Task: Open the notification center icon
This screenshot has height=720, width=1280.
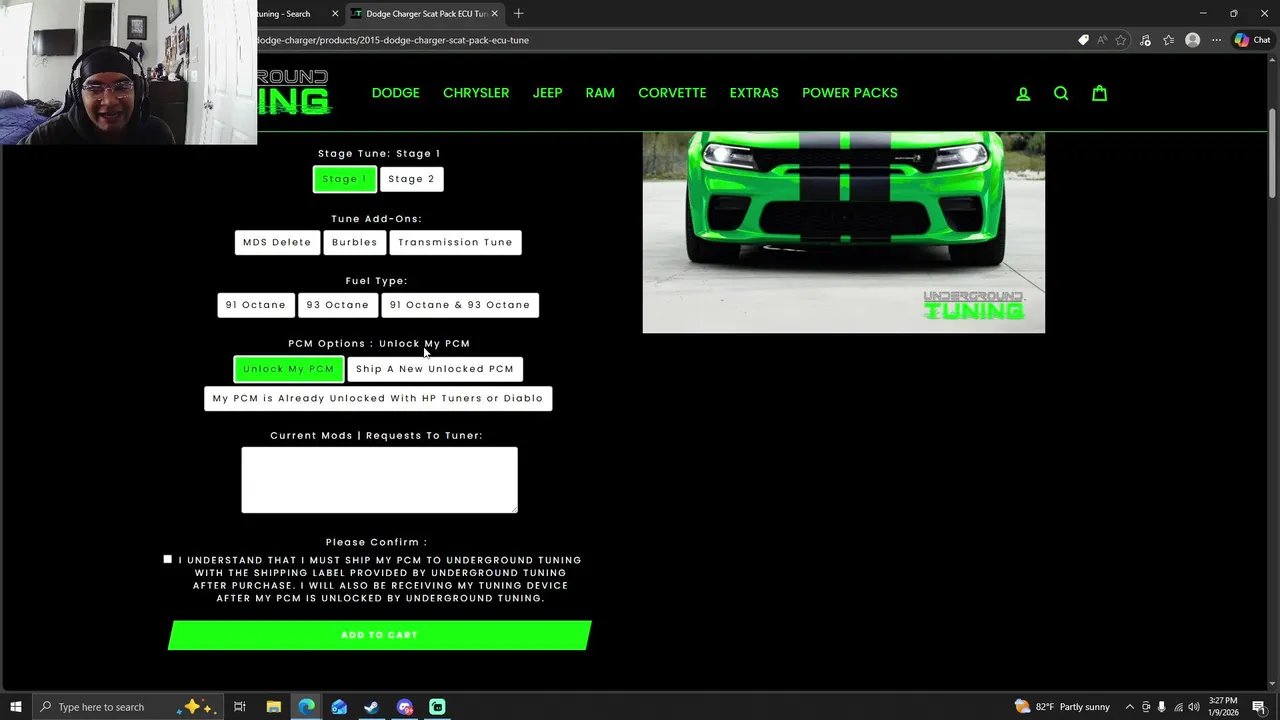Action: [x=1259, y=707]
